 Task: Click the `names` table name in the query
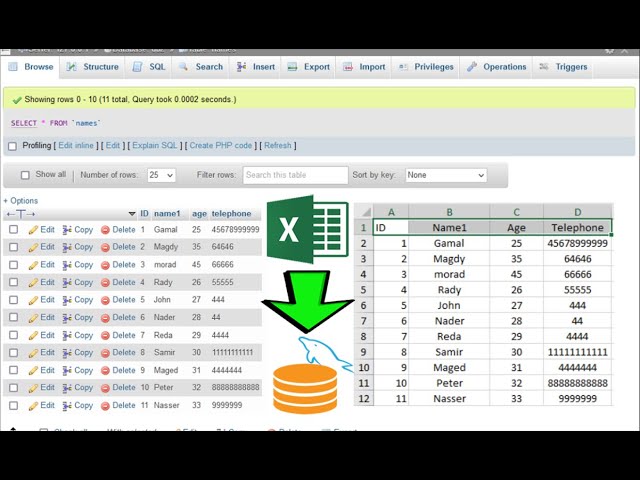[86, 123]
